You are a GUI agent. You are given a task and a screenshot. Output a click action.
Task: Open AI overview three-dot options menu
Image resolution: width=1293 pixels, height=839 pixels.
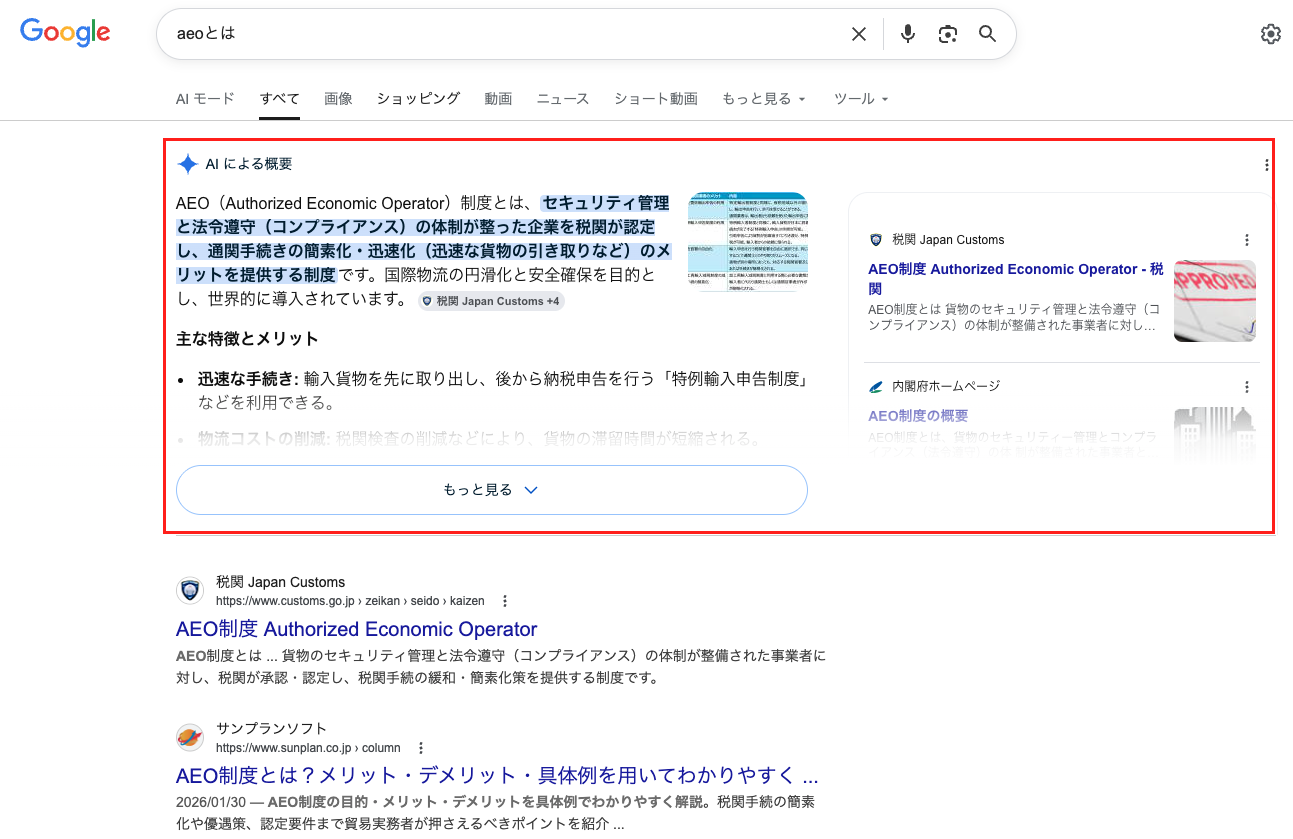pos(1267,165)
